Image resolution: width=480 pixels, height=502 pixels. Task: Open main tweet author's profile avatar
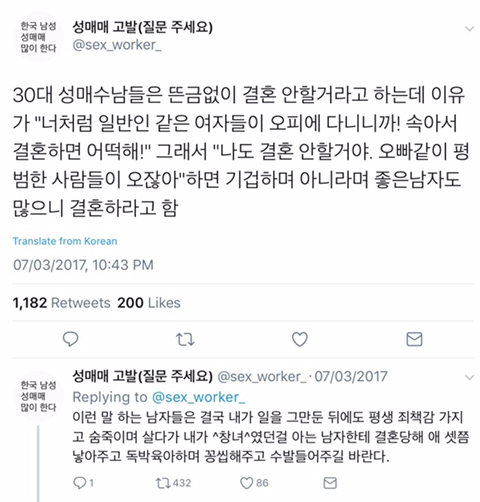click(38, 37)
